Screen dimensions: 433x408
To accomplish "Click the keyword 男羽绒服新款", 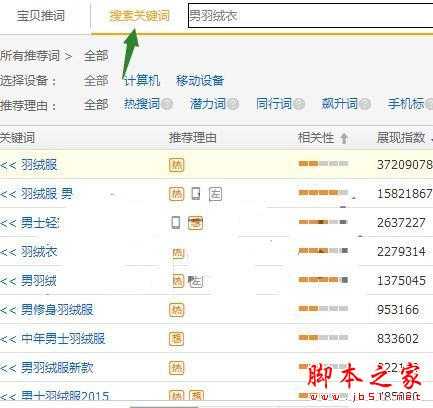I will 57,368.
